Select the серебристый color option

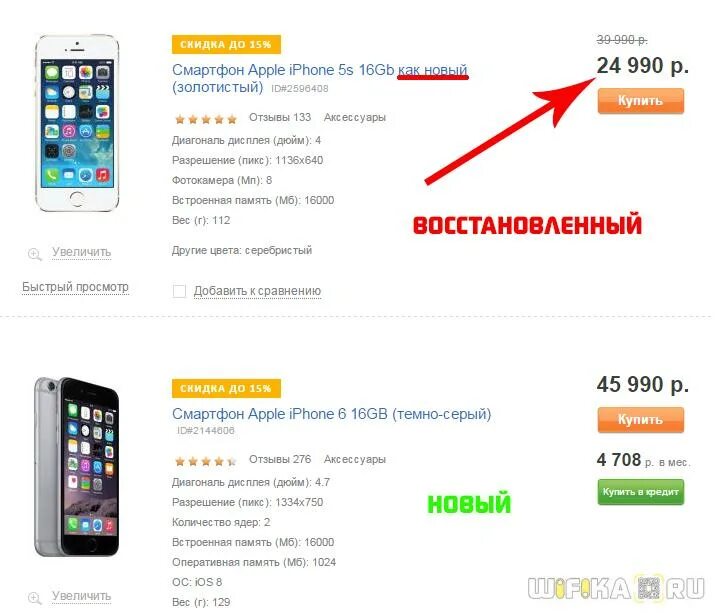click(x=278, y=251)
